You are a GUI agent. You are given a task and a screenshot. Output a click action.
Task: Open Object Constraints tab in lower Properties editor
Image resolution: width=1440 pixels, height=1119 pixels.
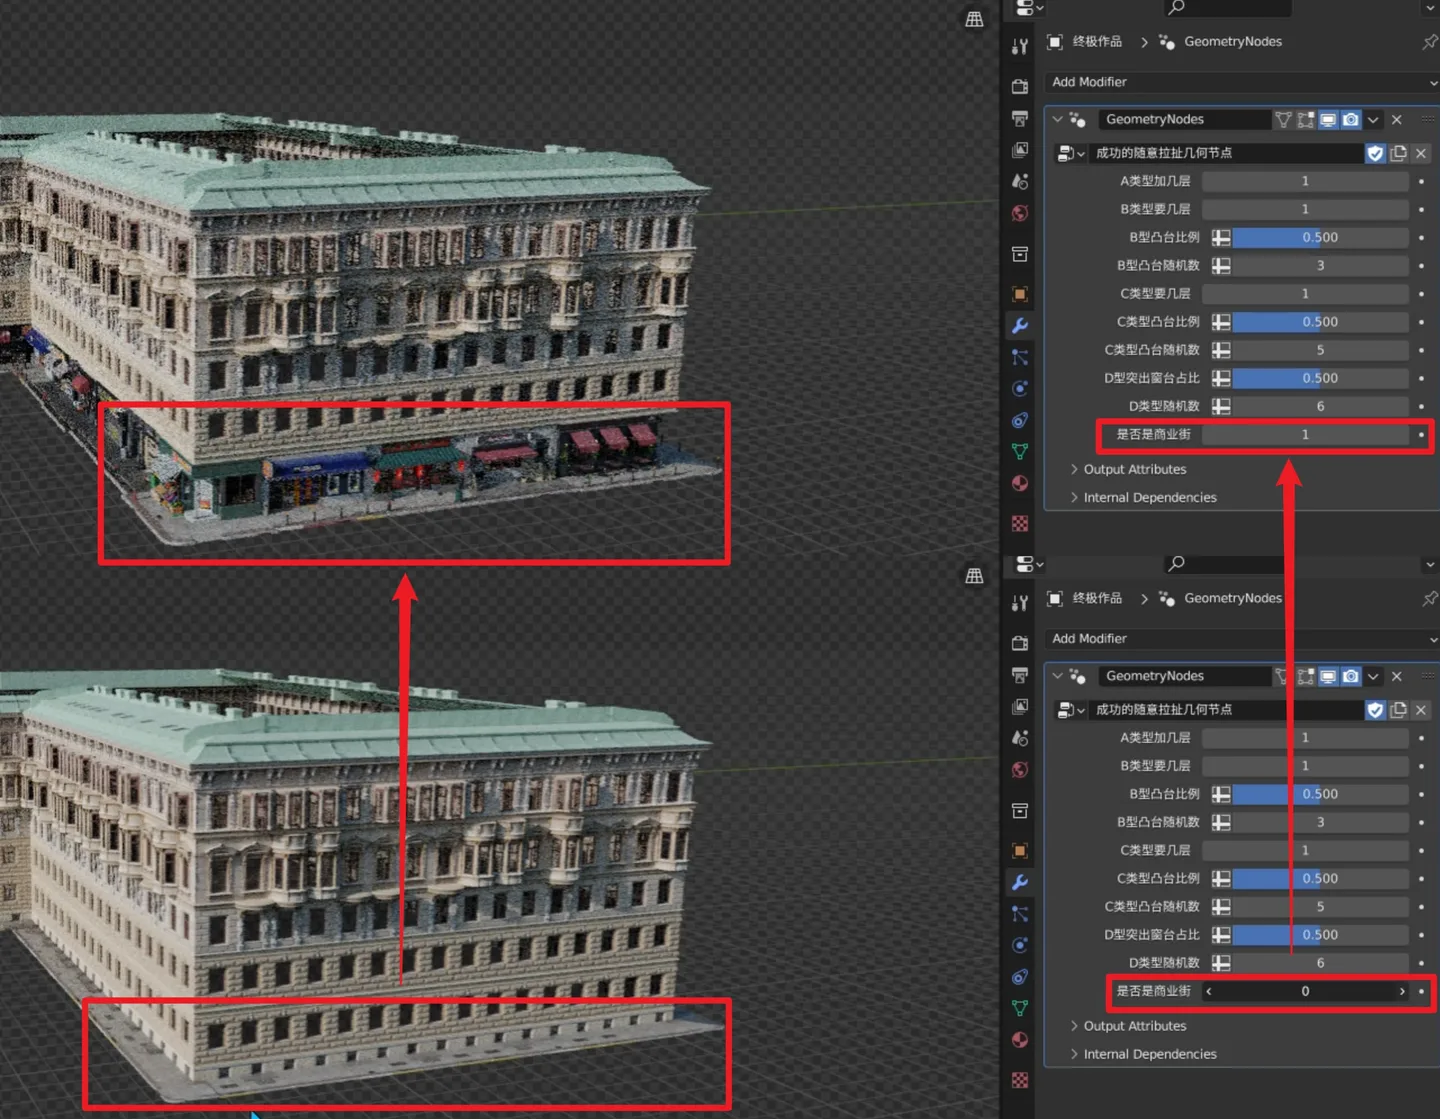(x=1020, y=977)
